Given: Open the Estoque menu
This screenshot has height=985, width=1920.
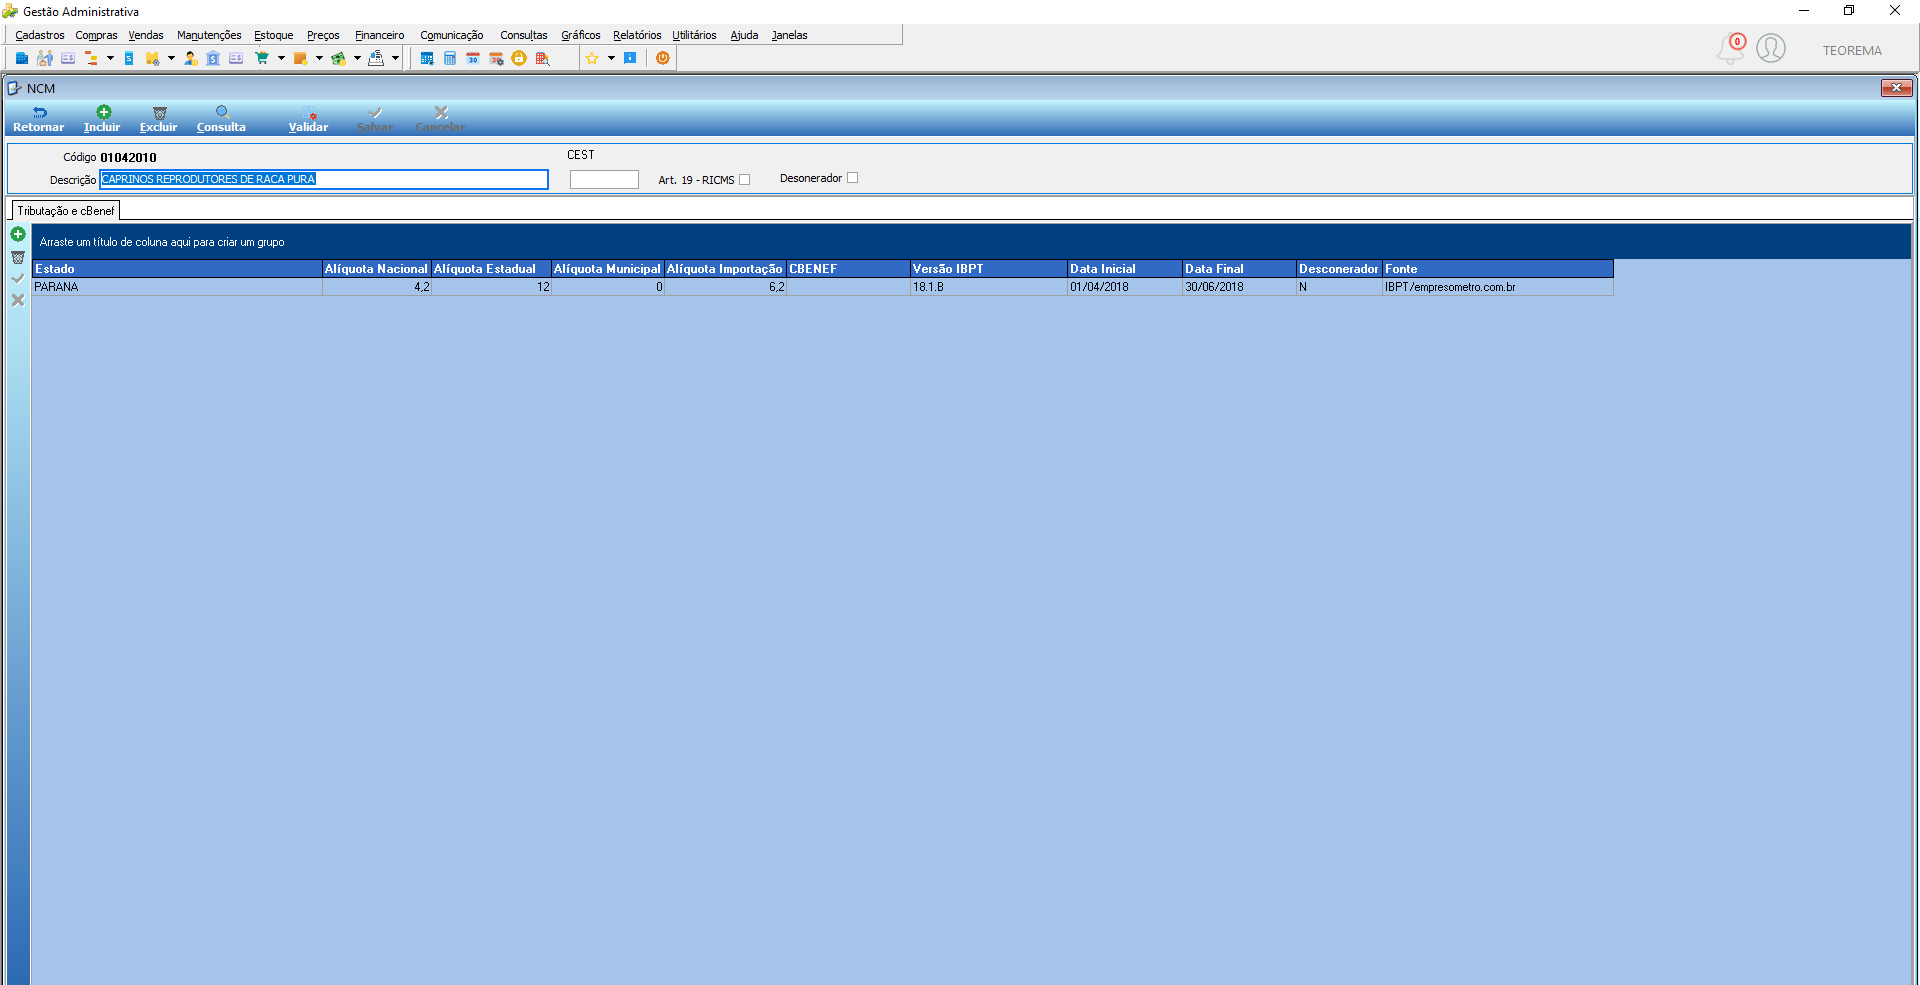Looking at the screenshot, I should click(273, 35).
